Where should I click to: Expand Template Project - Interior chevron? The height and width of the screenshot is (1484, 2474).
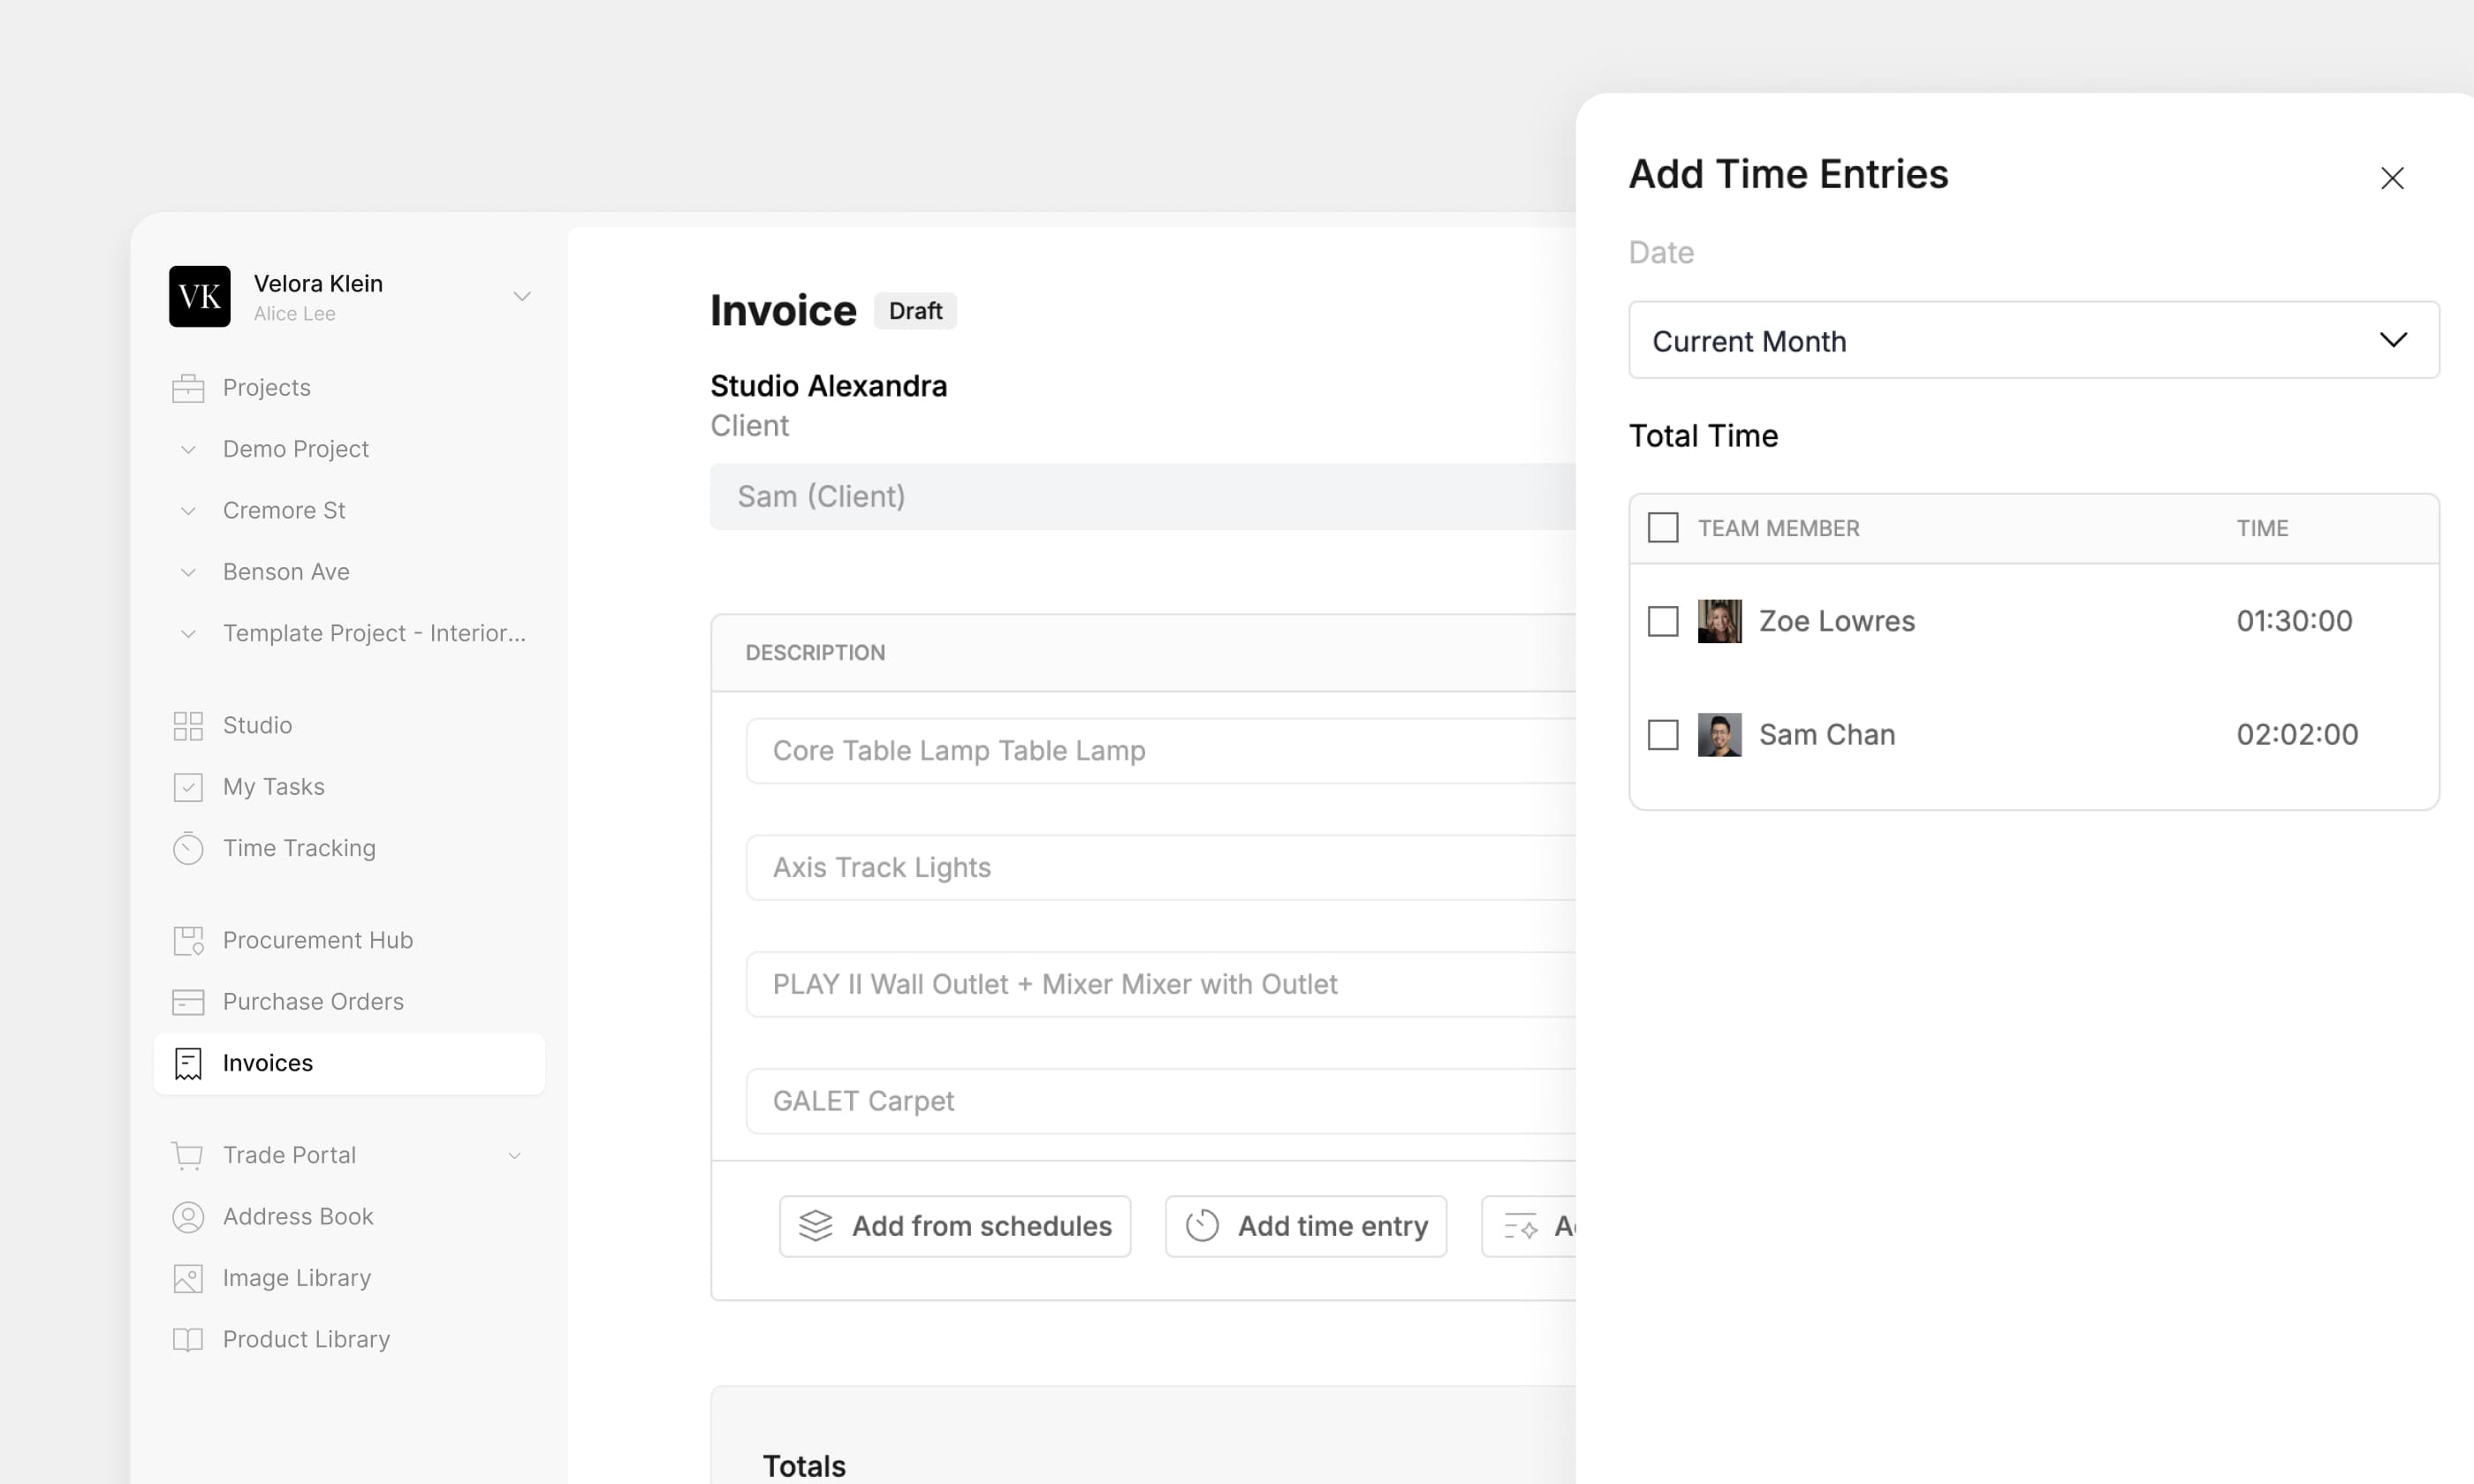click(x=188, y=634)
